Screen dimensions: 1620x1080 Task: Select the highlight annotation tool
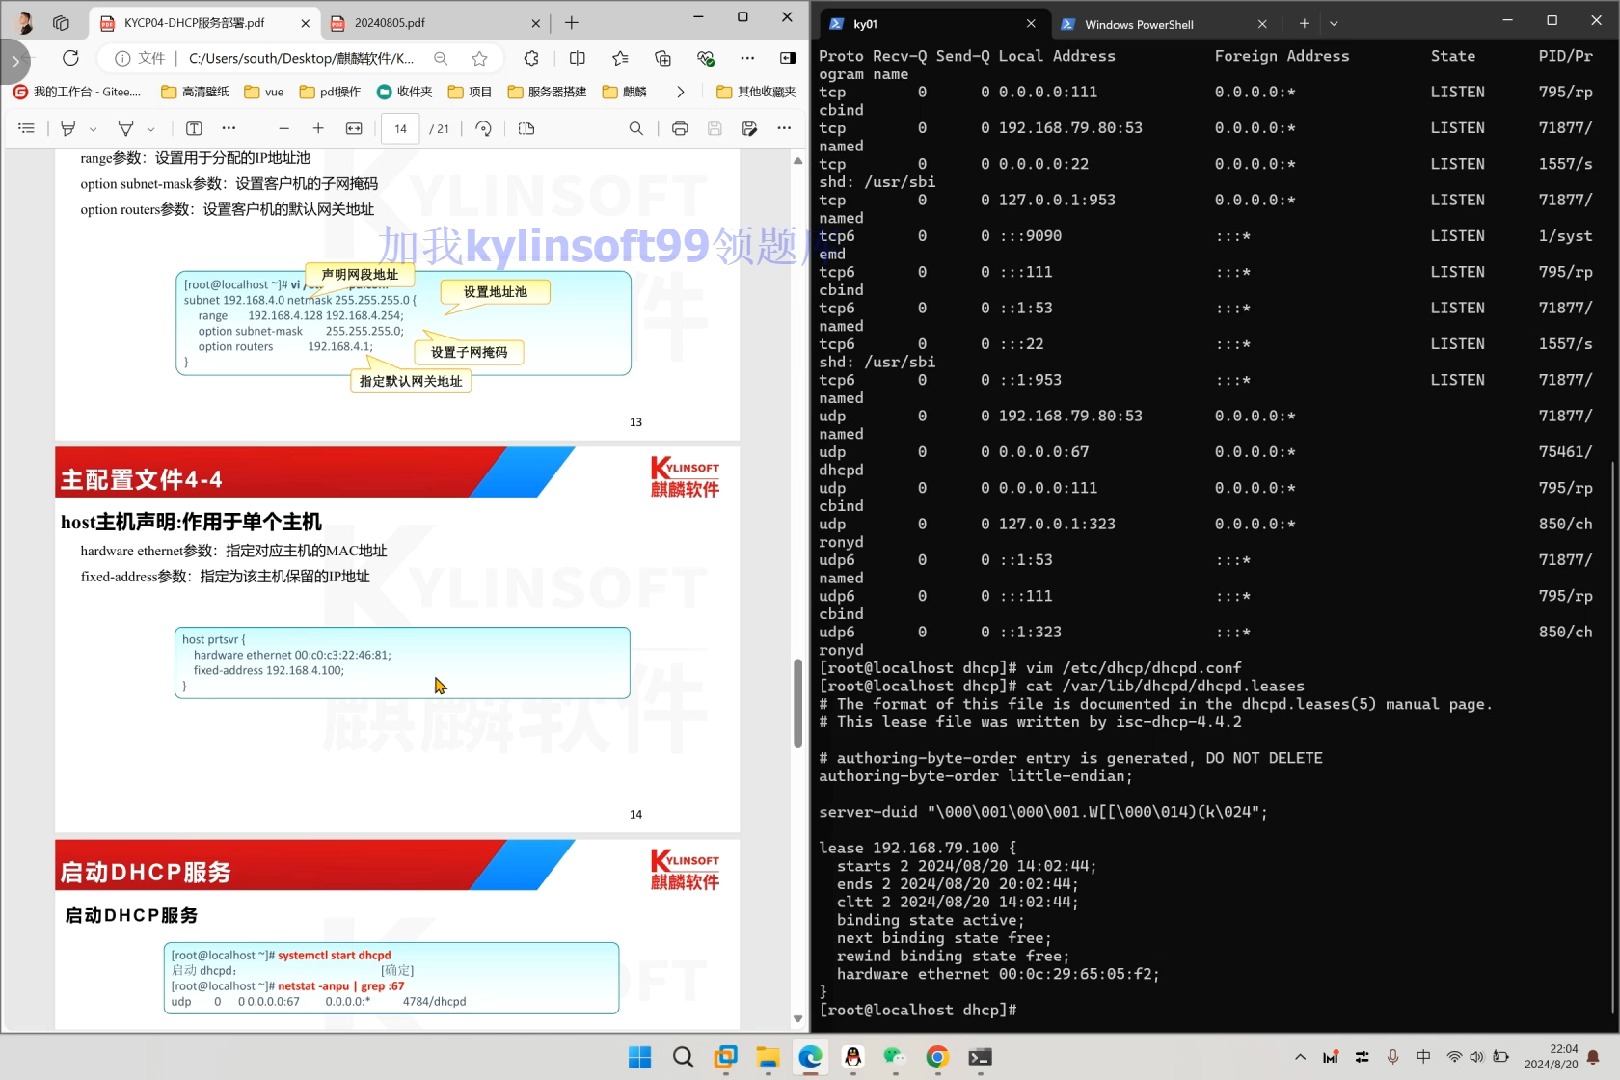coord(68,128)
